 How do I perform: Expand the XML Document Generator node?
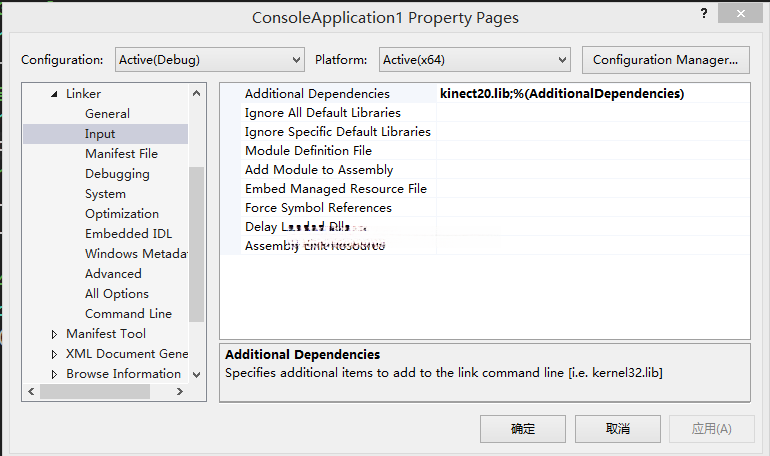click(x=55, y=354)
